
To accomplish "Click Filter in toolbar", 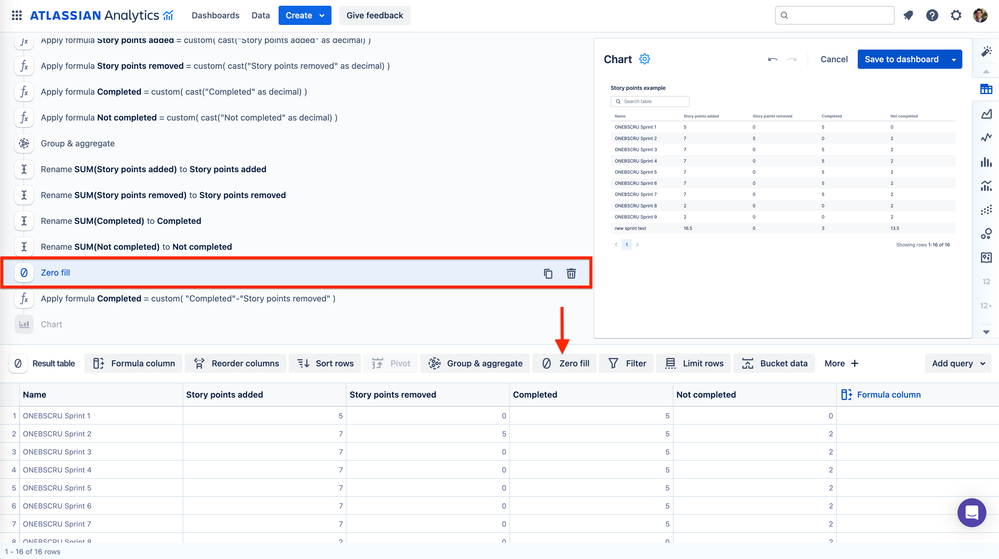I will (628, 363).
